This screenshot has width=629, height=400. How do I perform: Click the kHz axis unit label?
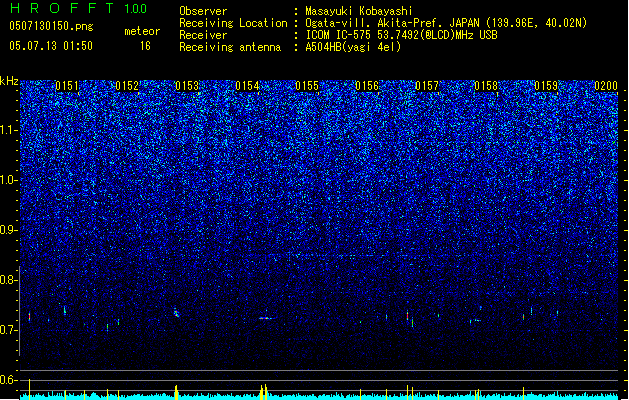tap(9, 81)
